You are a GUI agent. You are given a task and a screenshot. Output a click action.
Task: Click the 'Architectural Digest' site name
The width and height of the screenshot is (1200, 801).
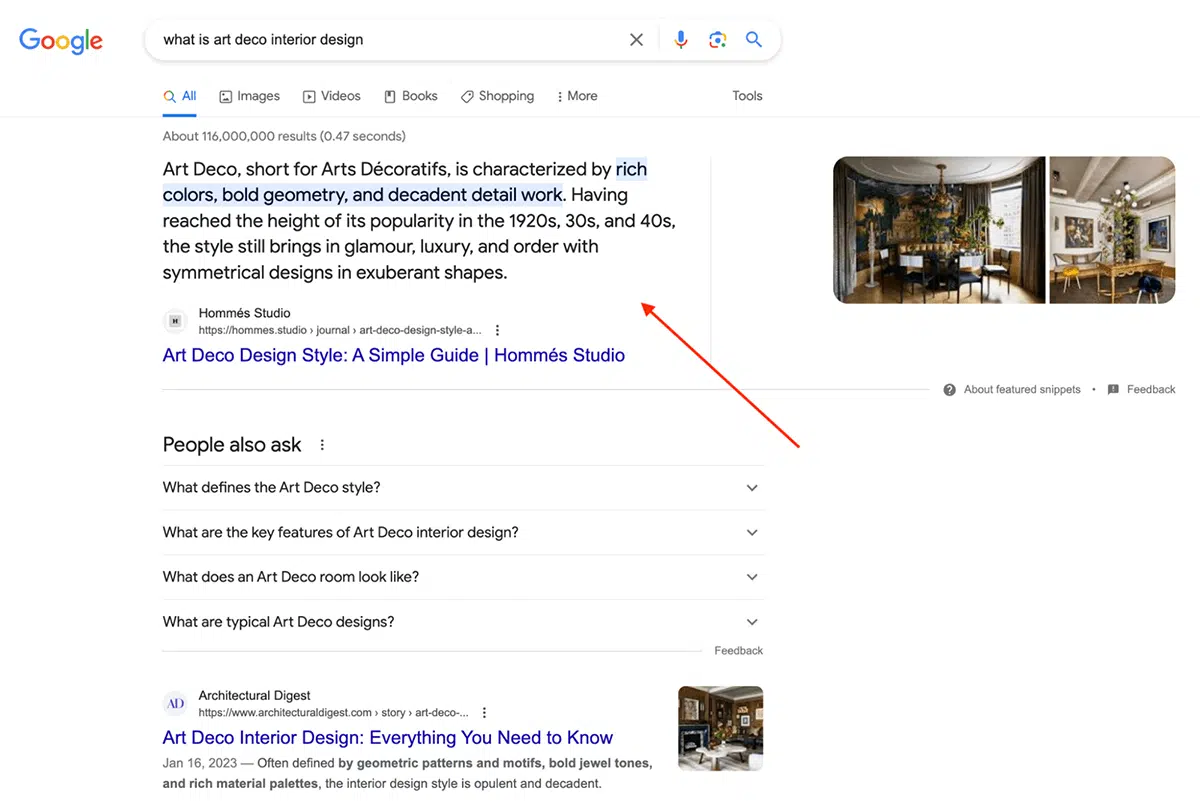254,696
